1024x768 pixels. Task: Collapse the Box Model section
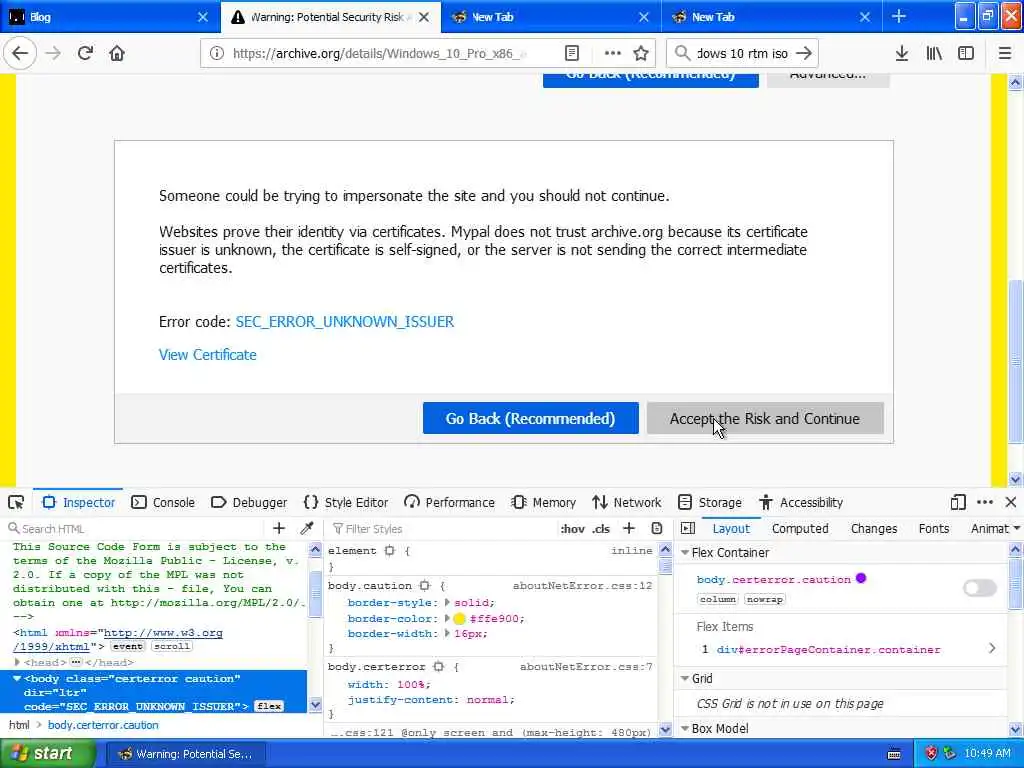[x=685, y=728]
